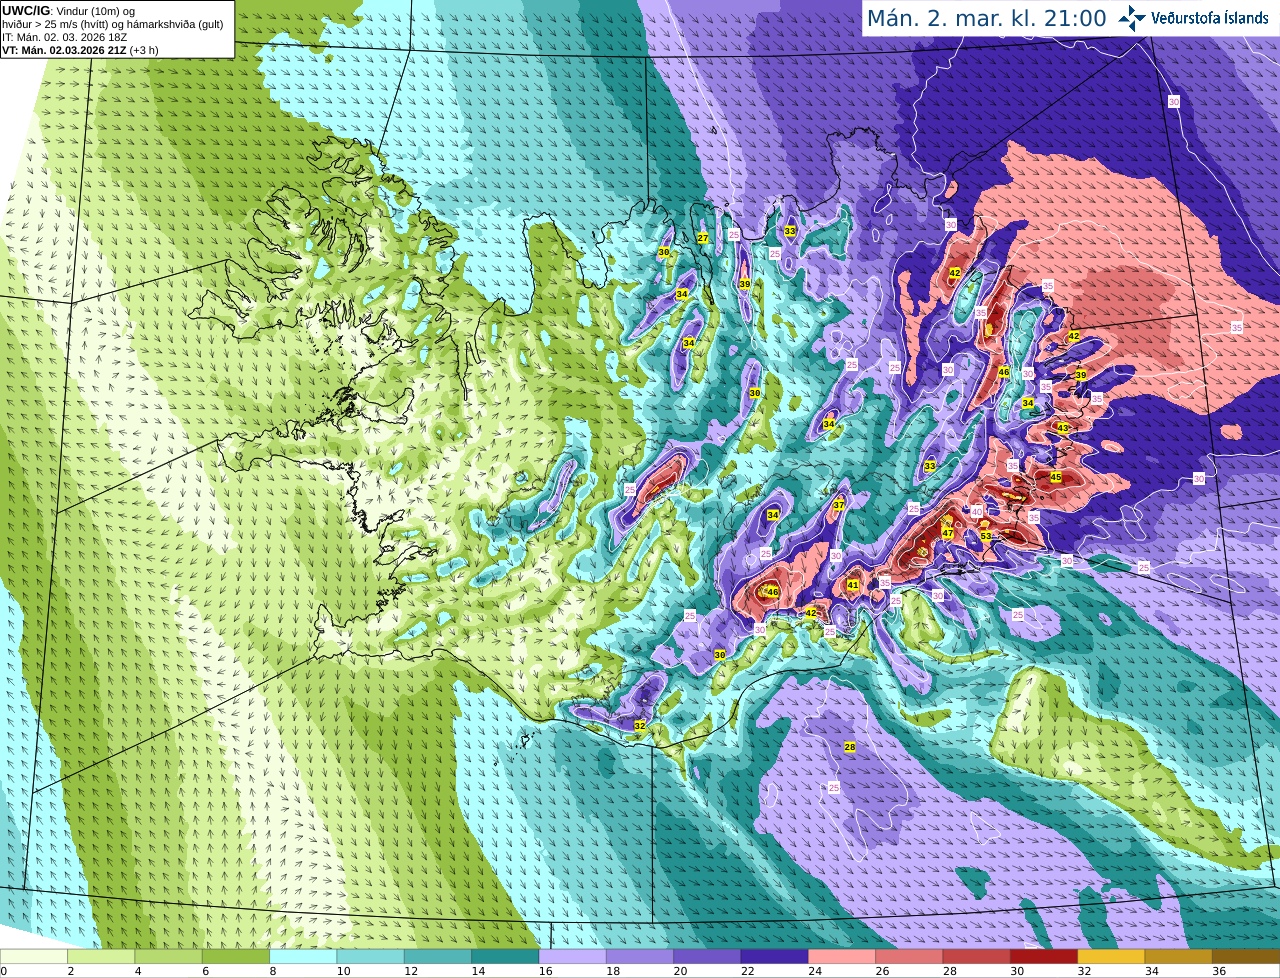Click the scale label '2'

click(70, 971)
